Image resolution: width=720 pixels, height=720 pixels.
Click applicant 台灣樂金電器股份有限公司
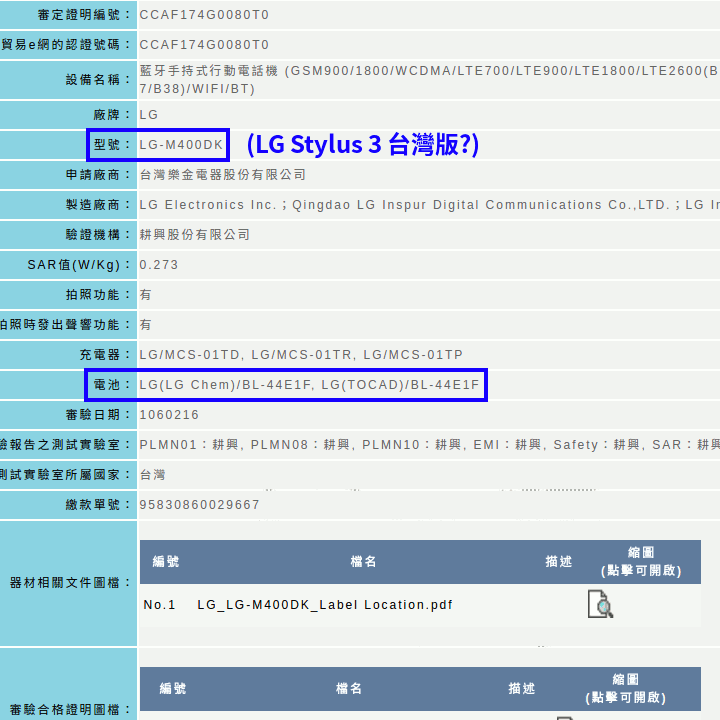click(223, 174)
